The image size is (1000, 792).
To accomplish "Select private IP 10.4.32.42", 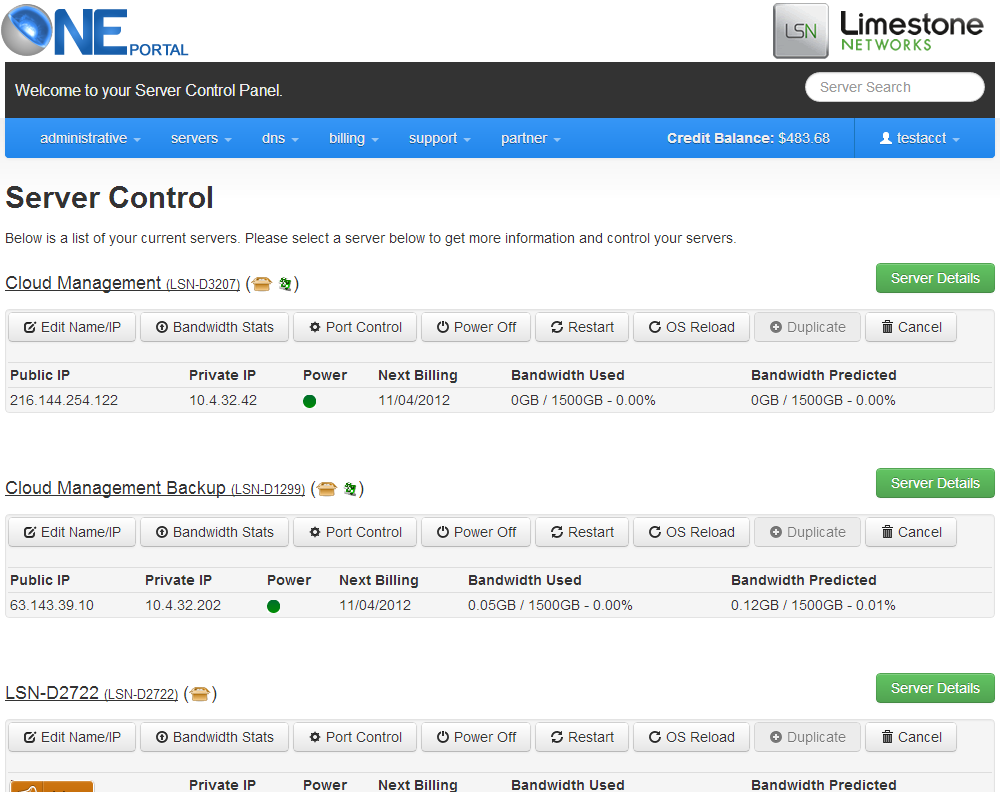I will [x=223, y=400].
